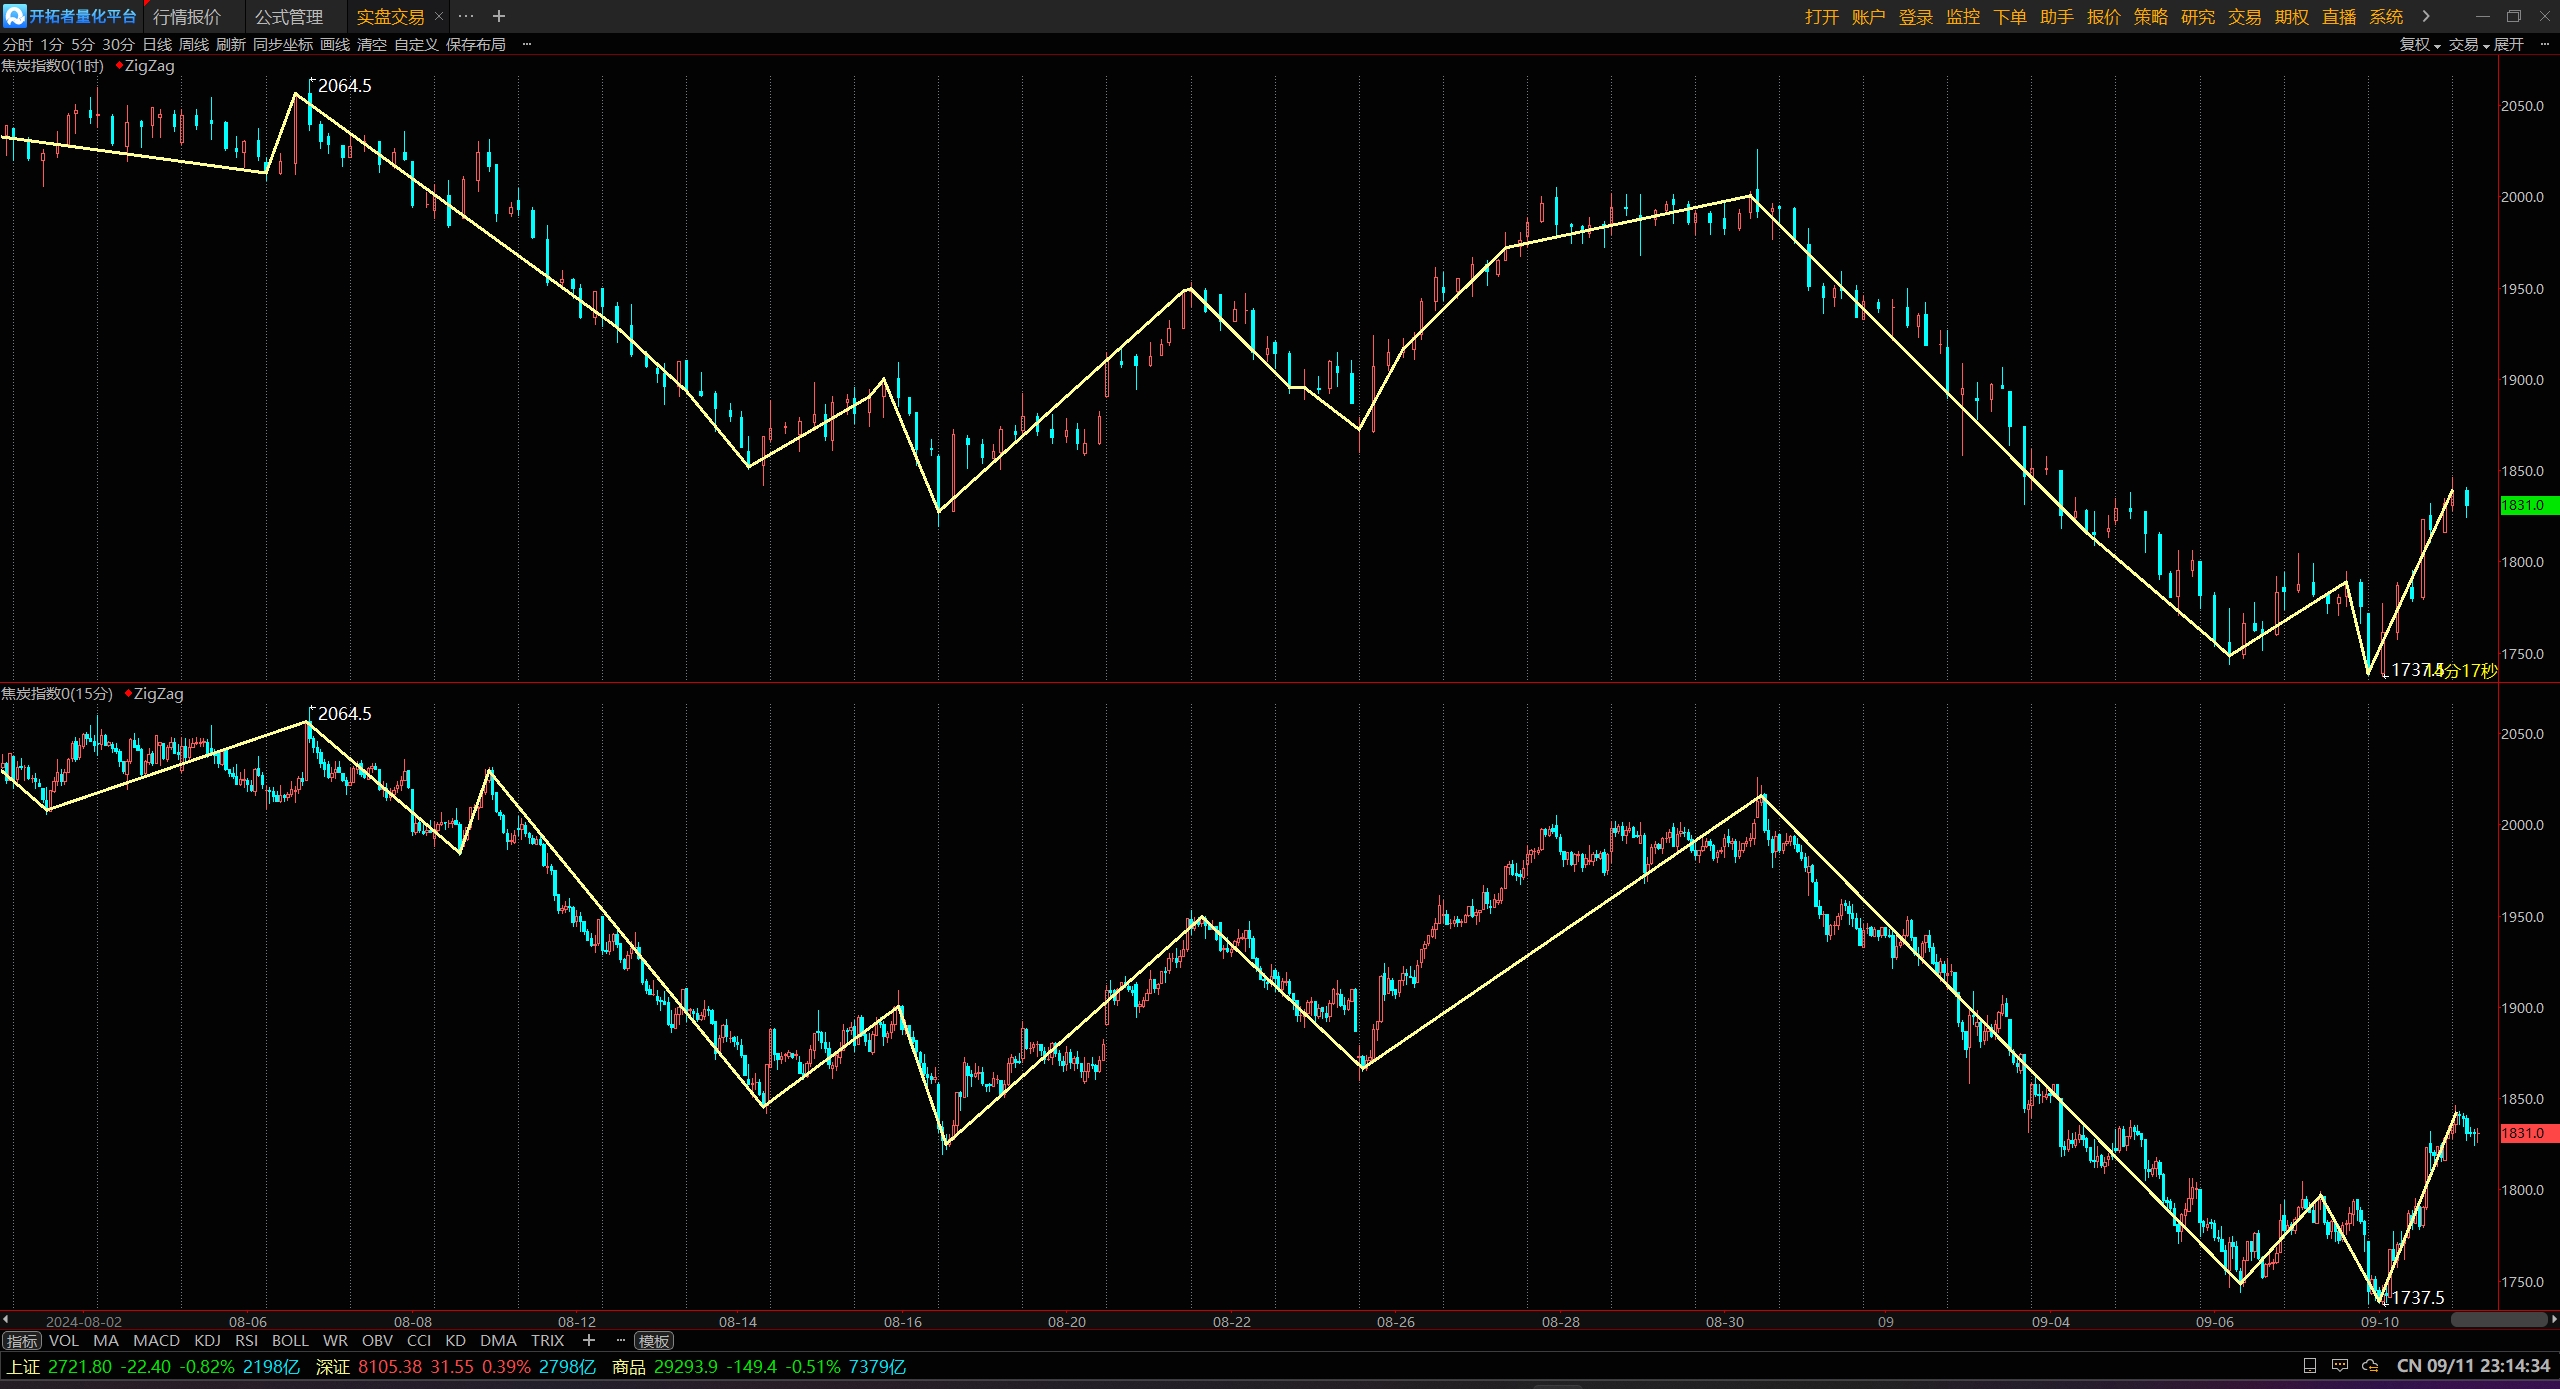Select the KDJ indicator
This screenshot has width=2560, height=1389.
point(207,1340)
